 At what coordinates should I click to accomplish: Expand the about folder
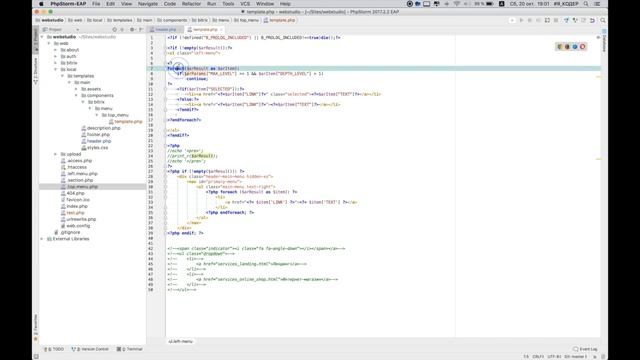click(56, 50)
